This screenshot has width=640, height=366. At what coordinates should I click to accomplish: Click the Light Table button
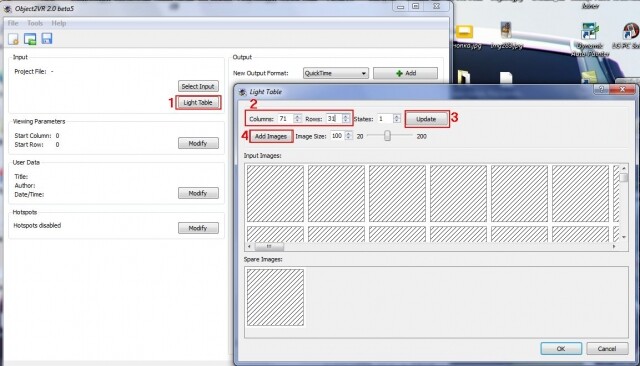click(x=198, y=102)
